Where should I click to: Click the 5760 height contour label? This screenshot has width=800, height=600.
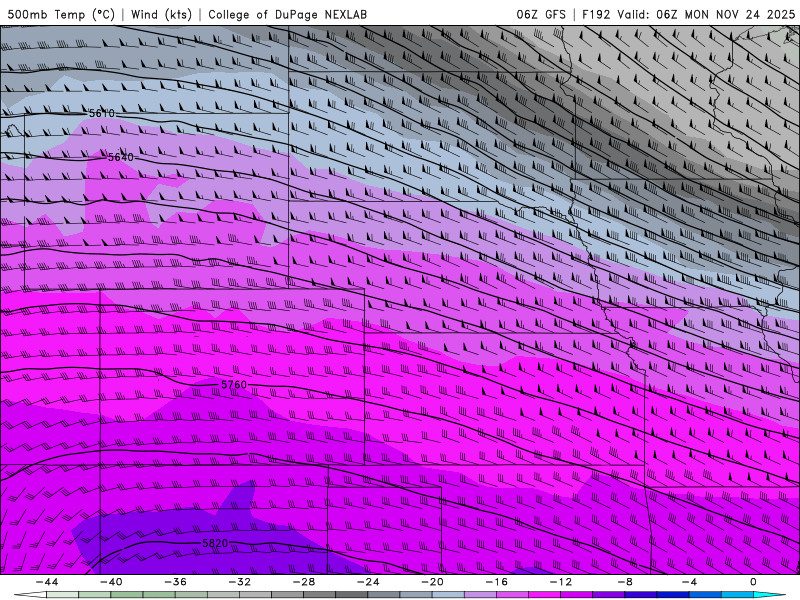[x=234, y=384]
